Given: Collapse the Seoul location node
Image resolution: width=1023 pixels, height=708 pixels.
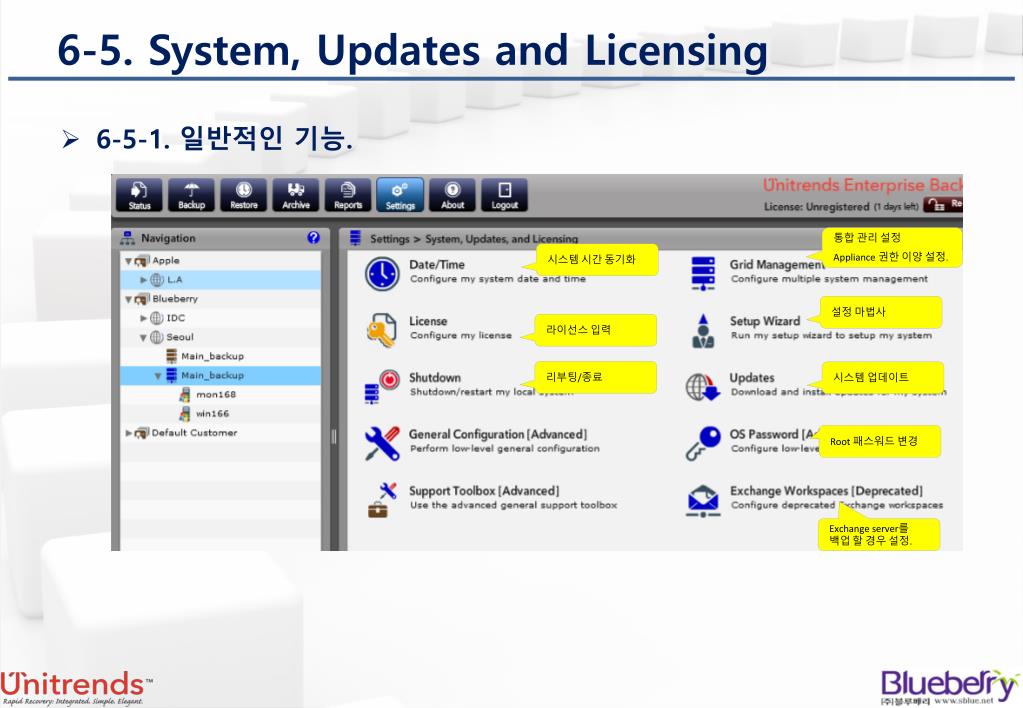Looking at the screenshot, I should pos(144,337).
